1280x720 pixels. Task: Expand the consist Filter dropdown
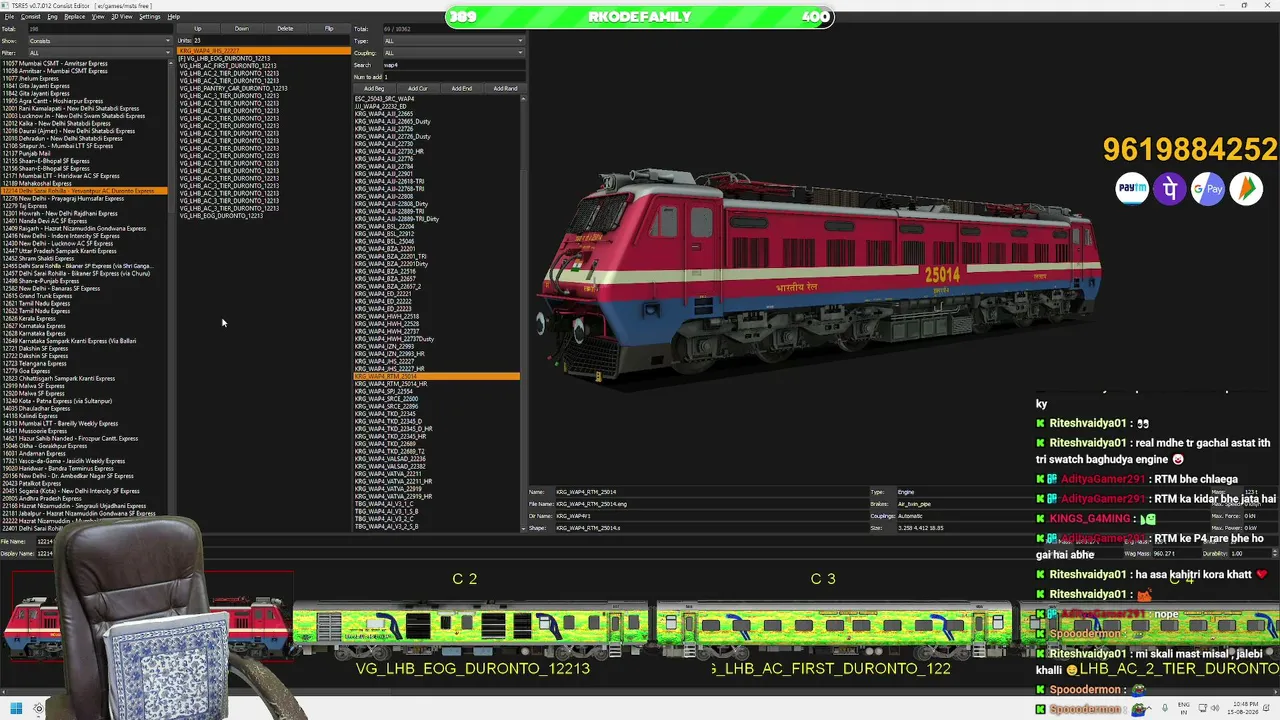[x=99, y=53]
